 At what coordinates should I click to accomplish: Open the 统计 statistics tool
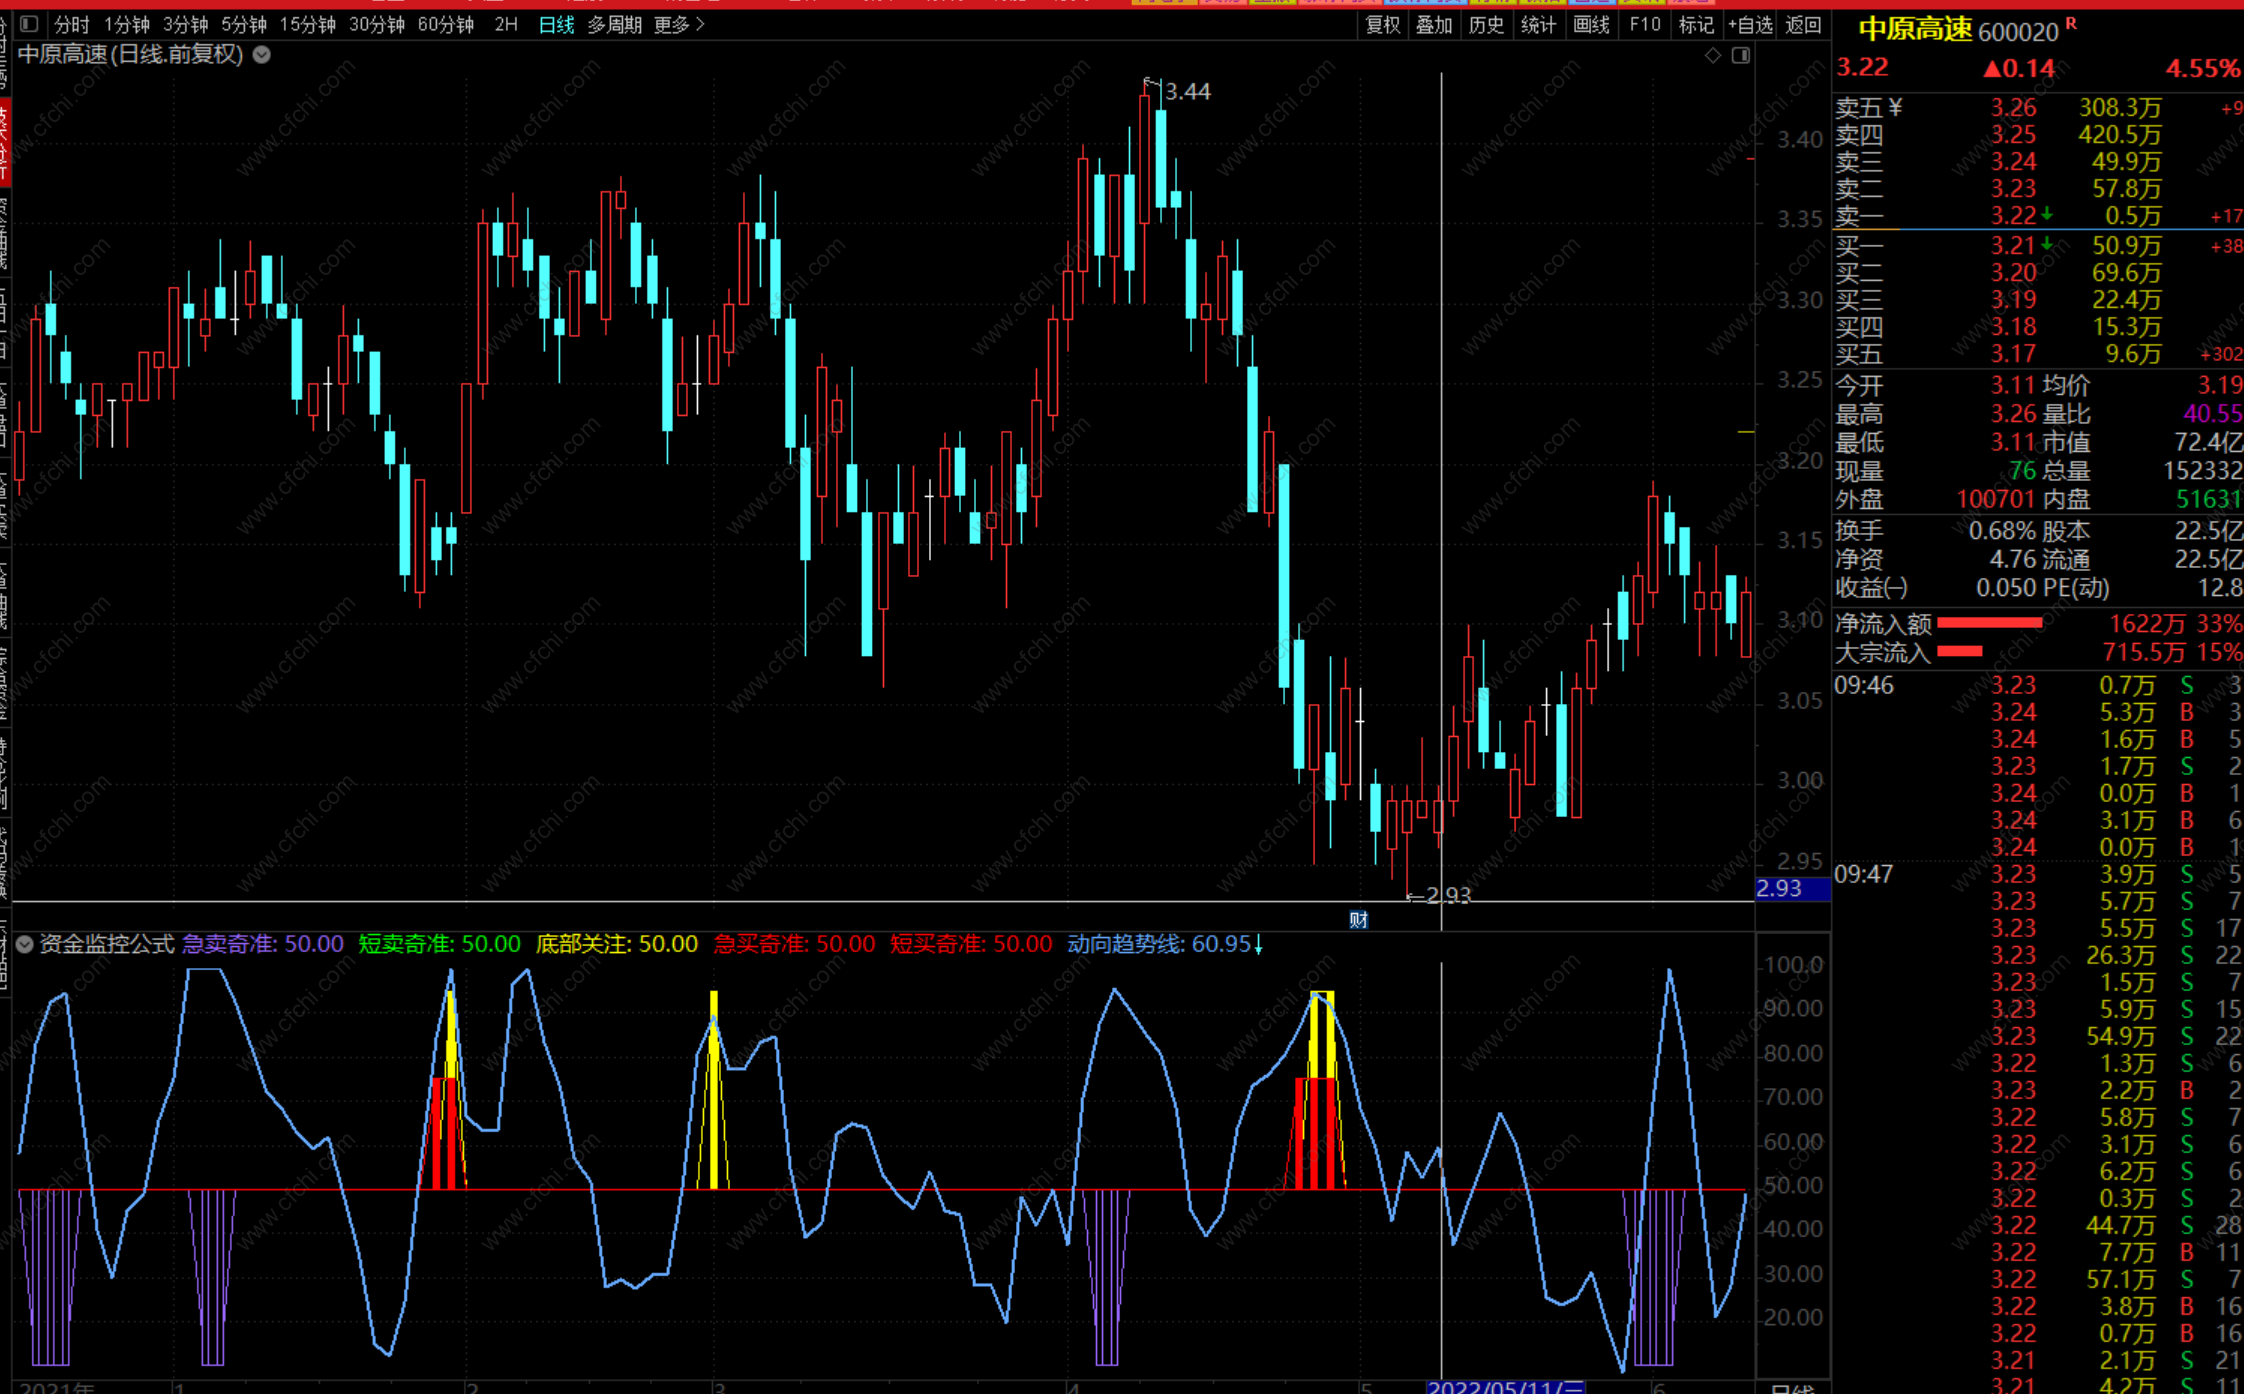click(1538, 24)
